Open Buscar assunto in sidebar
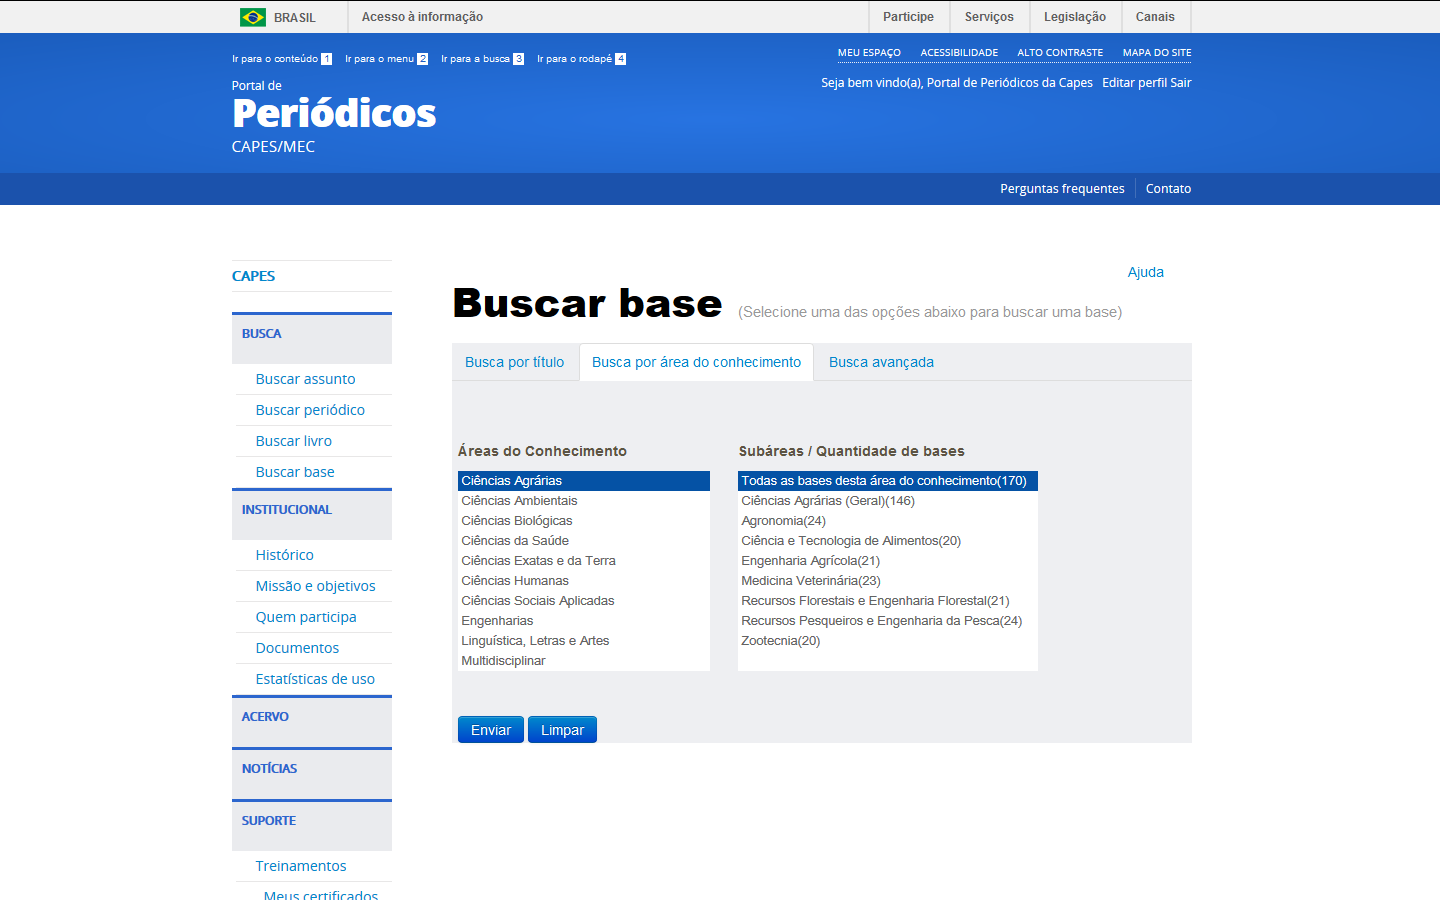The height and width of the screenshot is (900, 1440). (305, 379)
